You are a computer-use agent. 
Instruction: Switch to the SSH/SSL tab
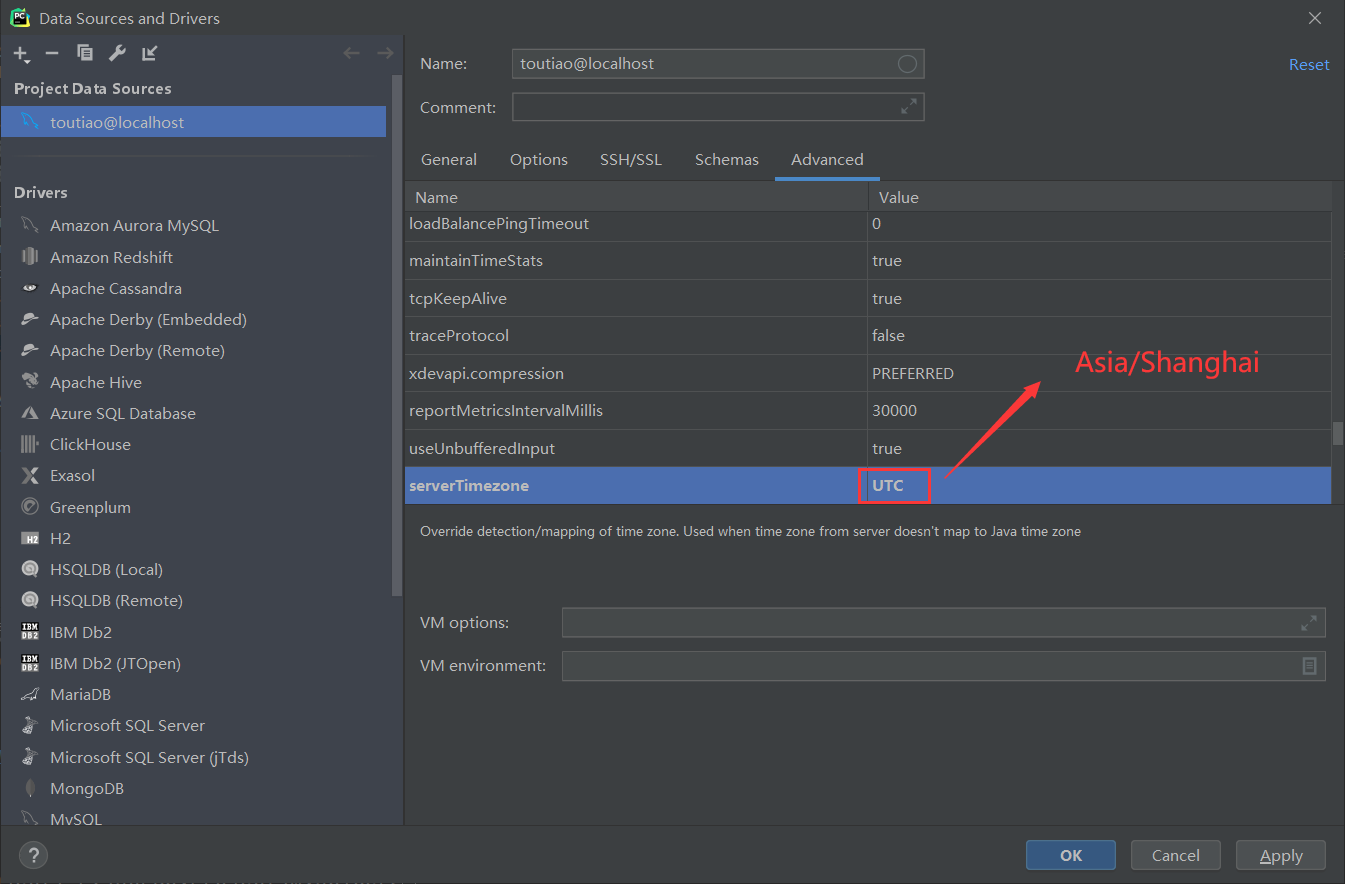click(x=631, y=159)
